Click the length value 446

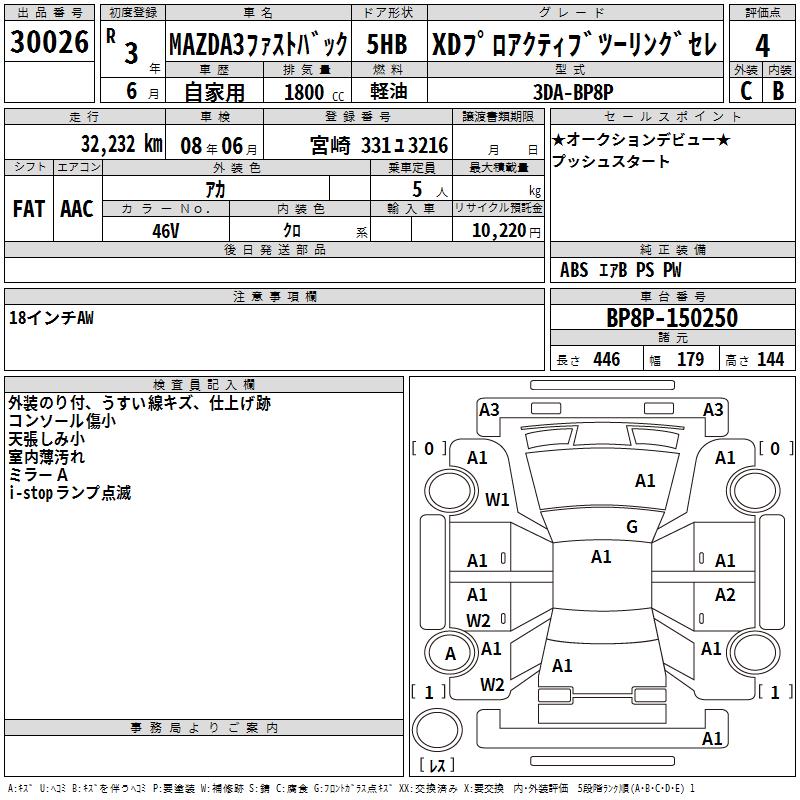pos(607,359)
